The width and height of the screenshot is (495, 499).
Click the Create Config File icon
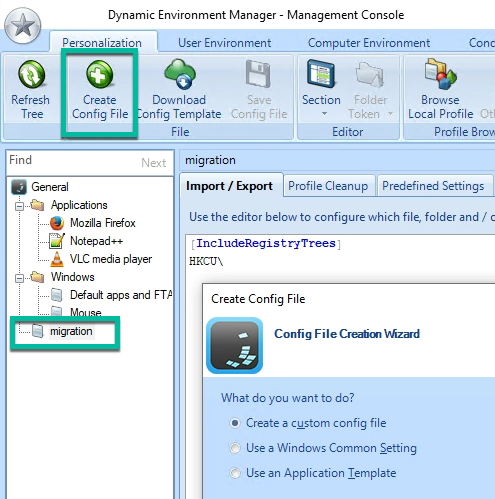99,75
